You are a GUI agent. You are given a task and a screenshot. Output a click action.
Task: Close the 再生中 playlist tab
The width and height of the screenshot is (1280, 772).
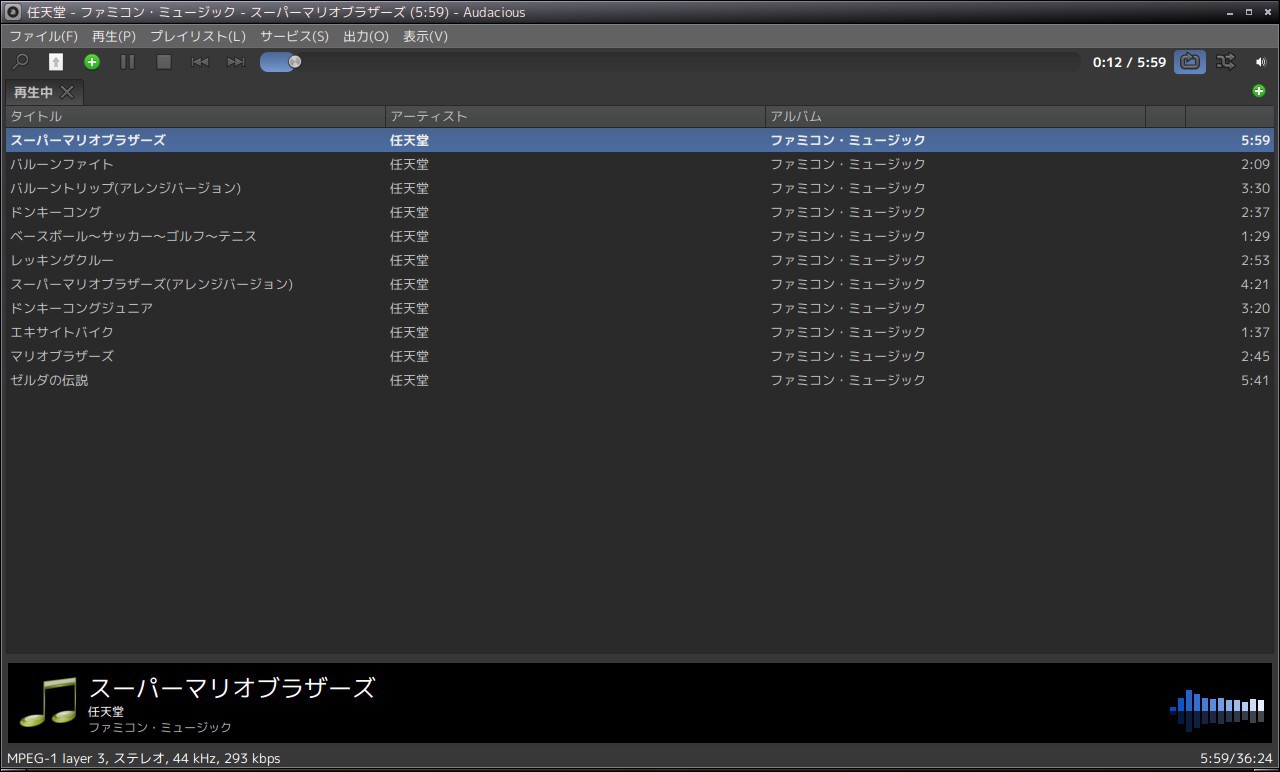(x=67, y=92)
